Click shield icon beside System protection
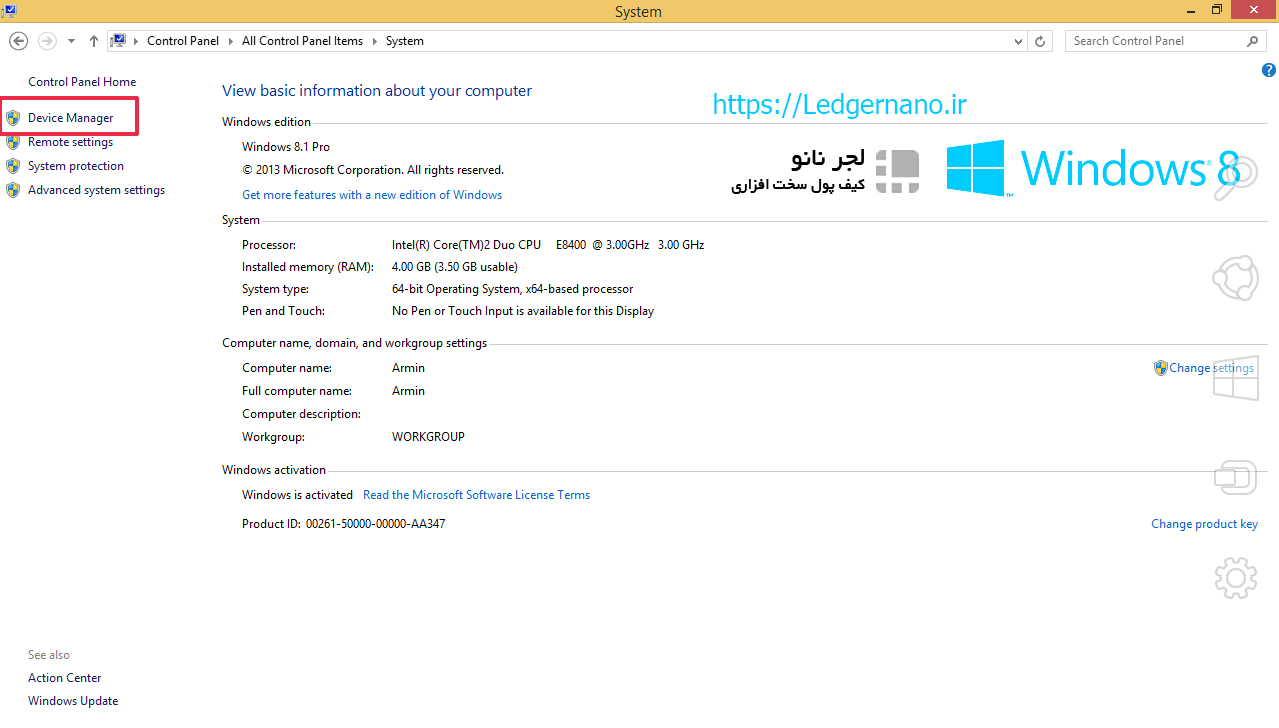 tap(13, 166)
